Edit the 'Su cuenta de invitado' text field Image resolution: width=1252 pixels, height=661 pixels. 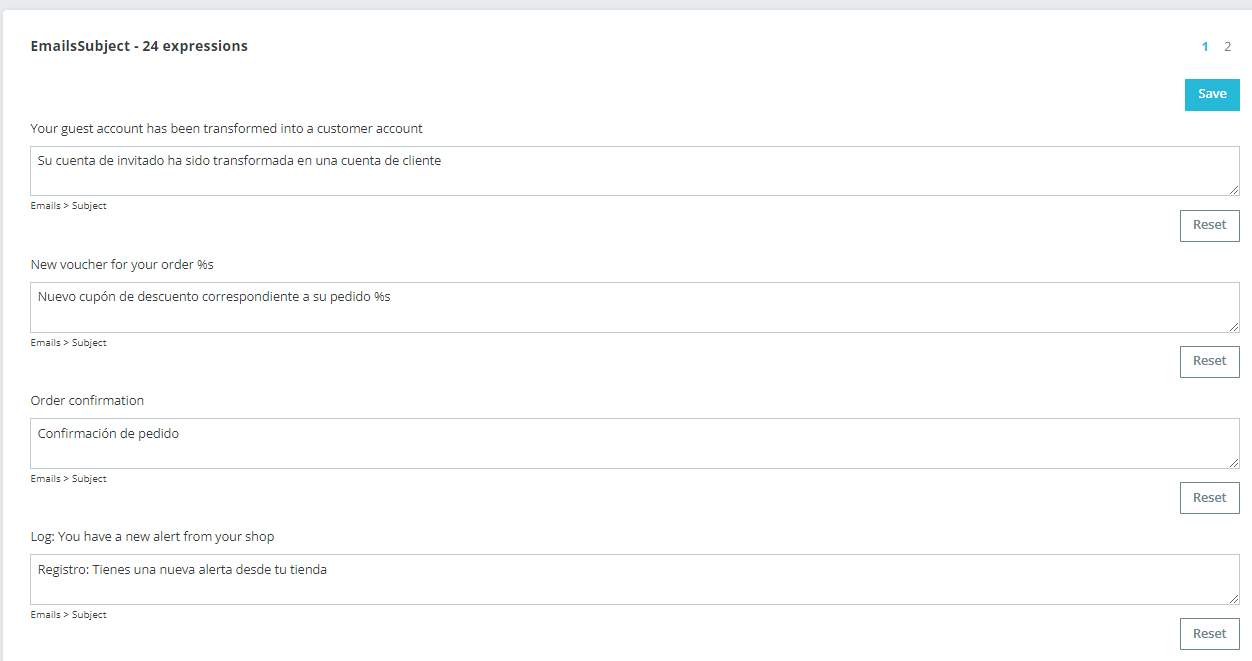pyautogui.click(x=634, y=171)
